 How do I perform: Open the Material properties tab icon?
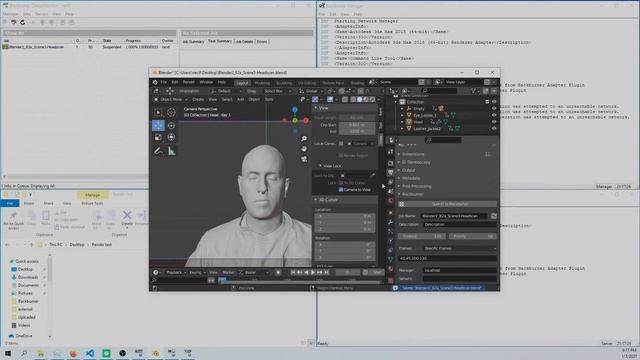[391, 269]
